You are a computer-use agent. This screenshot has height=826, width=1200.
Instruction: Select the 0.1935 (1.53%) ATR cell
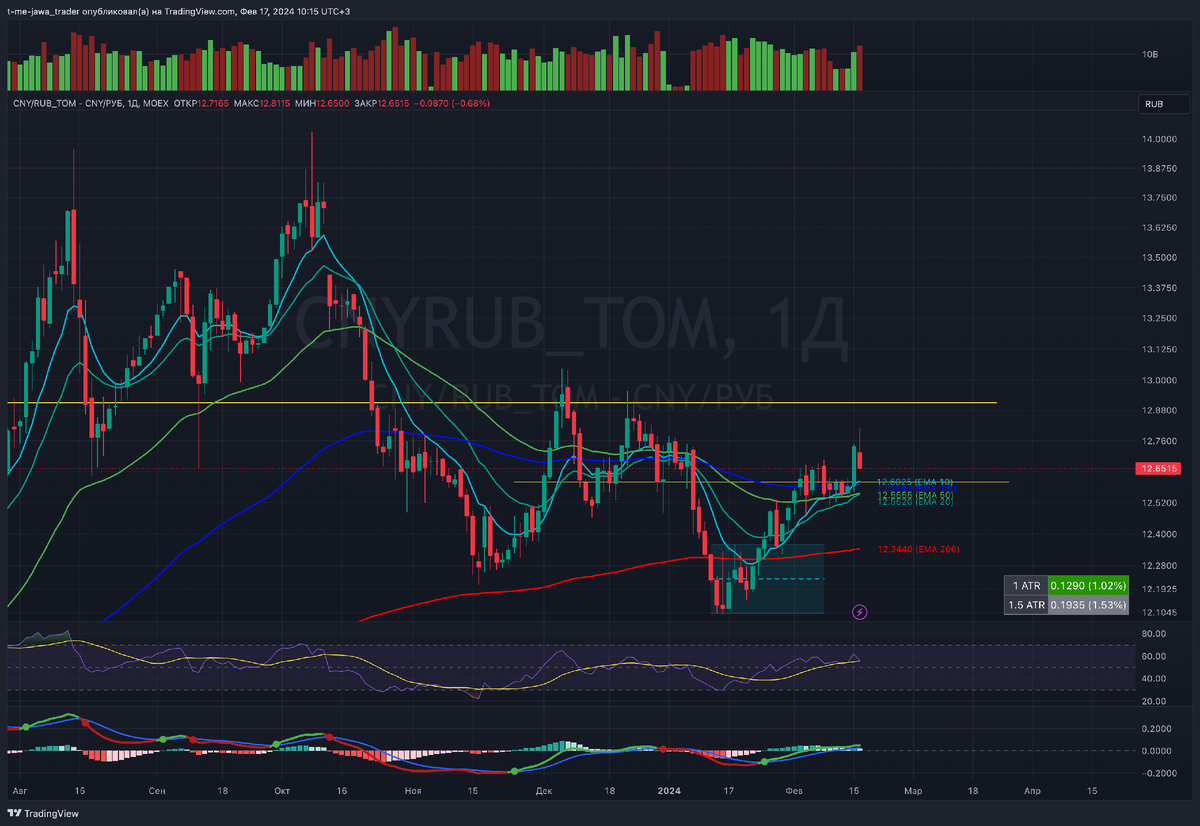coord(1090,605)
